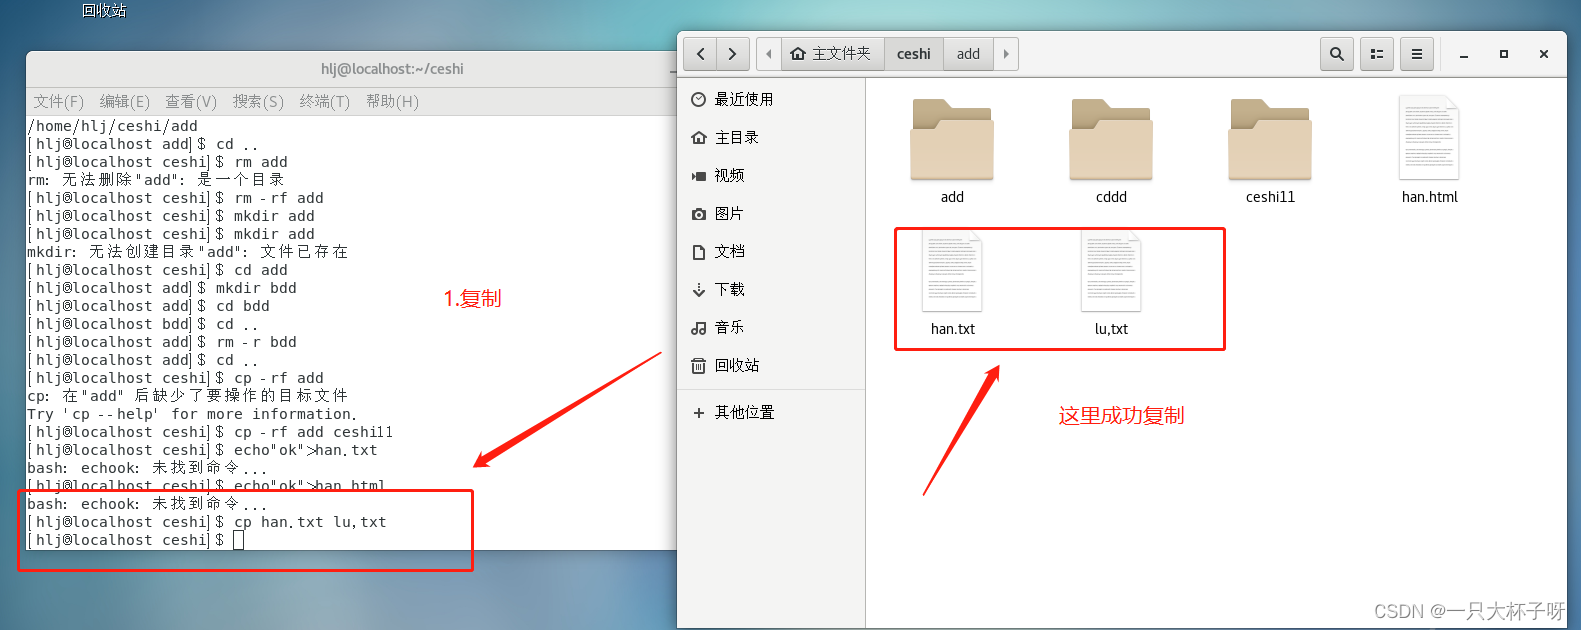Select the han.html file icon
The width and height of the screenshot is (1581, 630).
click(x=1429, y=138)
